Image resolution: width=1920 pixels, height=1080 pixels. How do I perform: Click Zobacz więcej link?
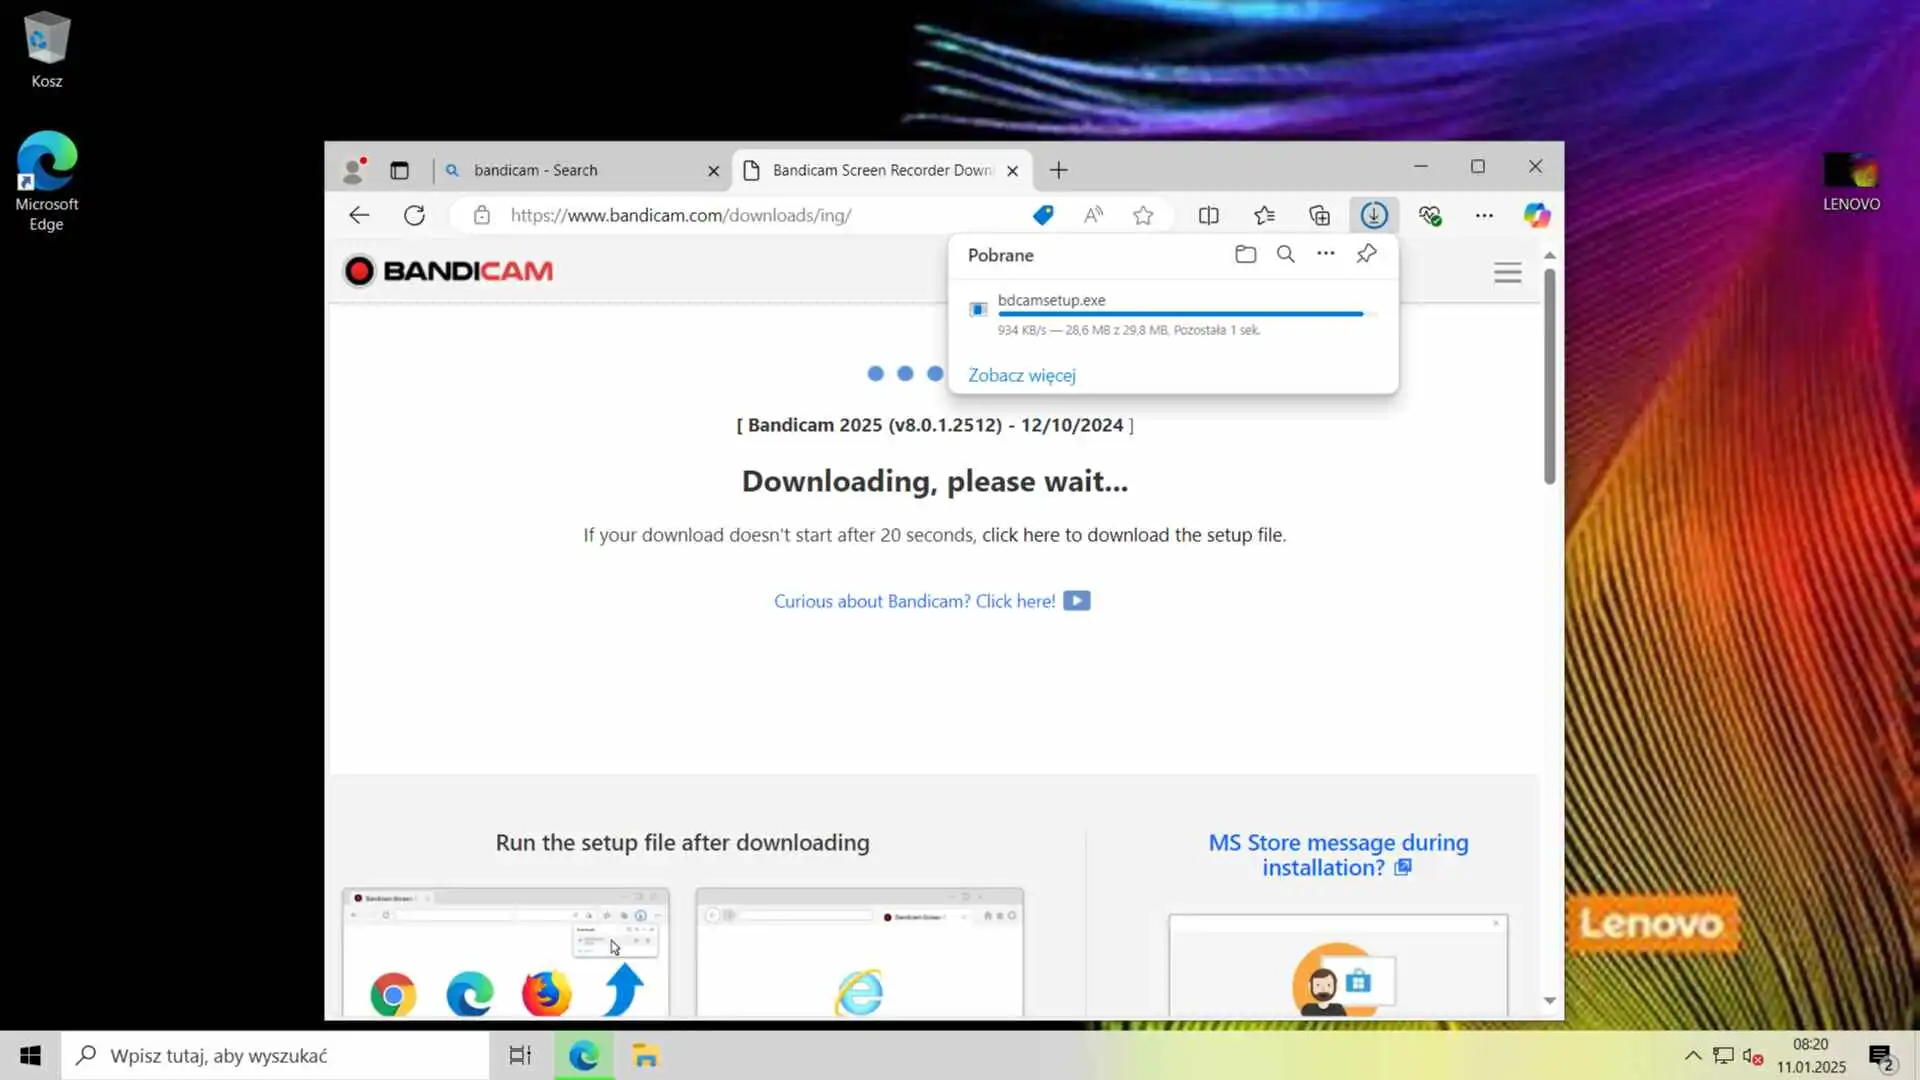pos(1021,375)
